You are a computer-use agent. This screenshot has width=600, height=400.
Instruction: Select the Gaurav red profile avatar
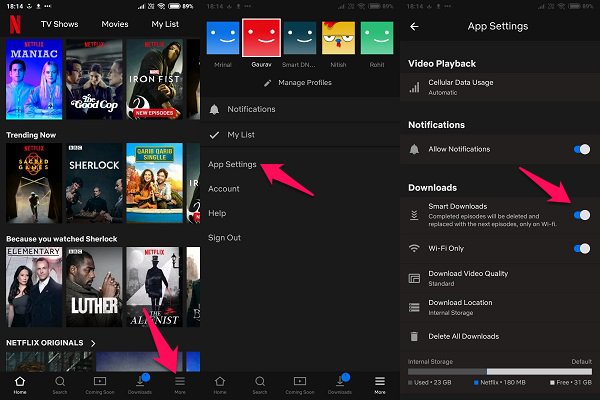(x=261, y=38)
